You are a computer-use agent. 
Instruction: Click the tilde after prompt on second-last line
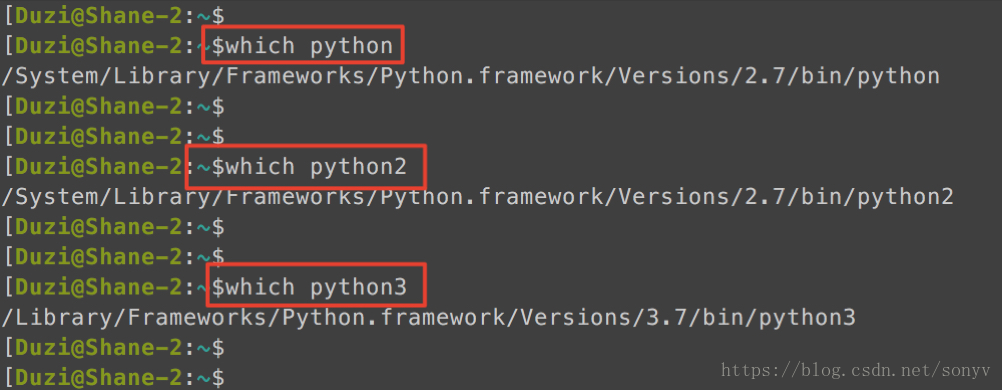coord(204,348)
